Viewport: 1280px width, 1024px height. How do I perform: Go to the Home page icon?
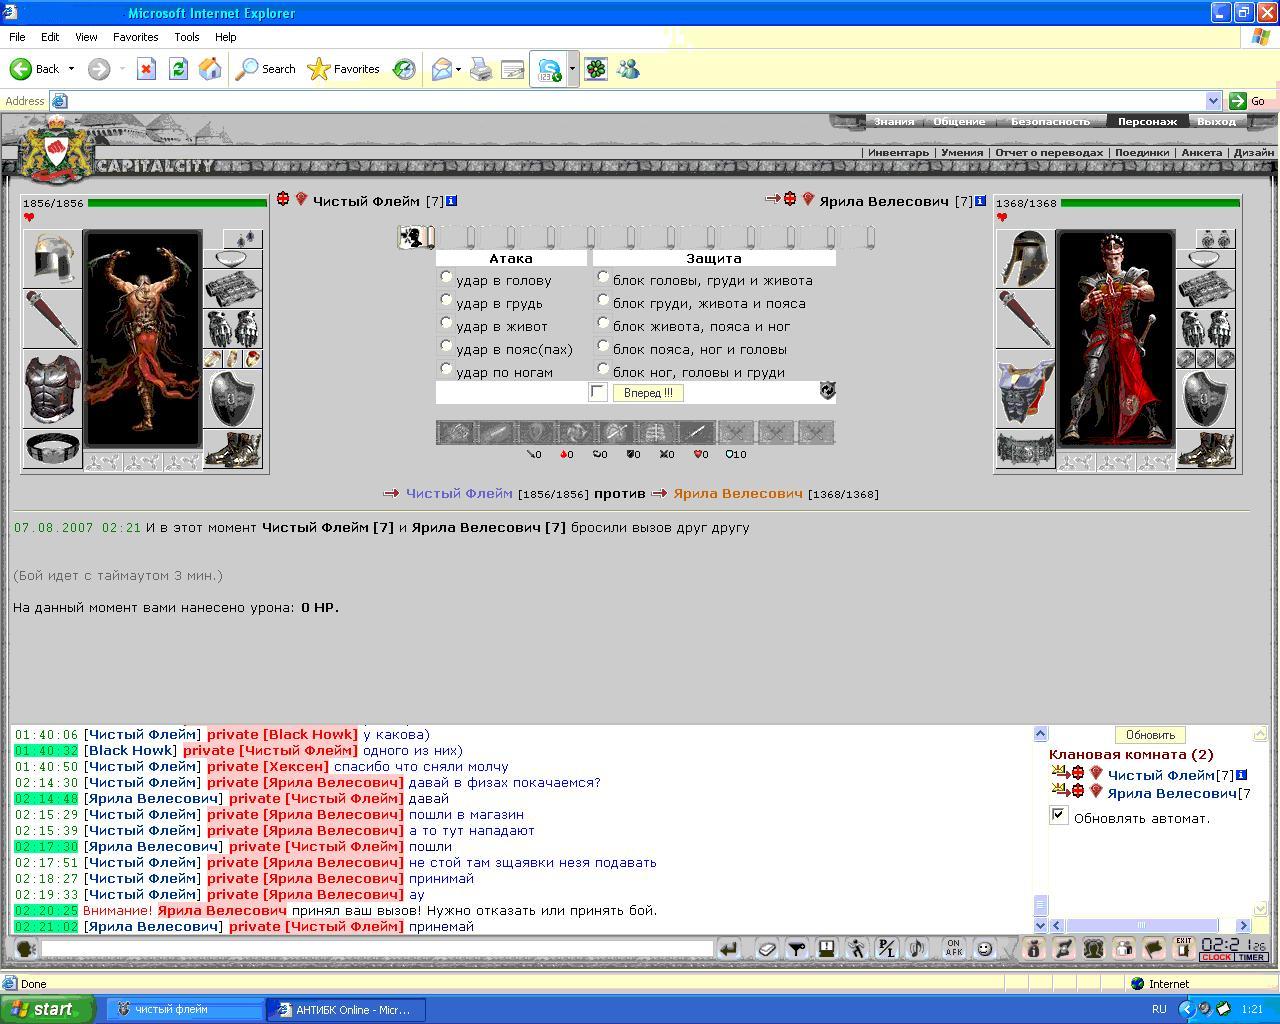pyautogui.click(x=210, y=69)
